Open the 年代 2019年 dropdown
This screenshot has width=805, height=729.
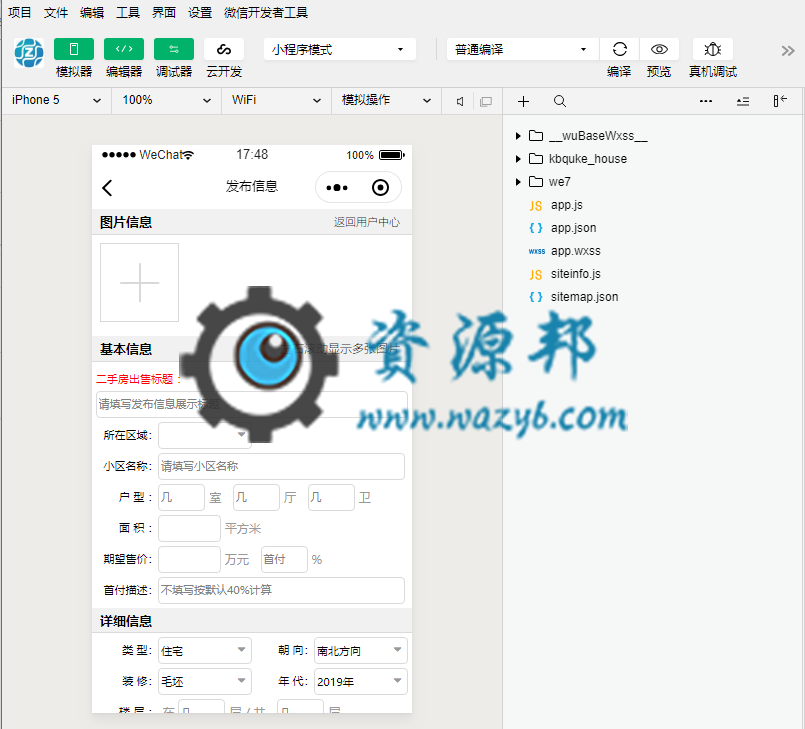(x=361, y=681)
